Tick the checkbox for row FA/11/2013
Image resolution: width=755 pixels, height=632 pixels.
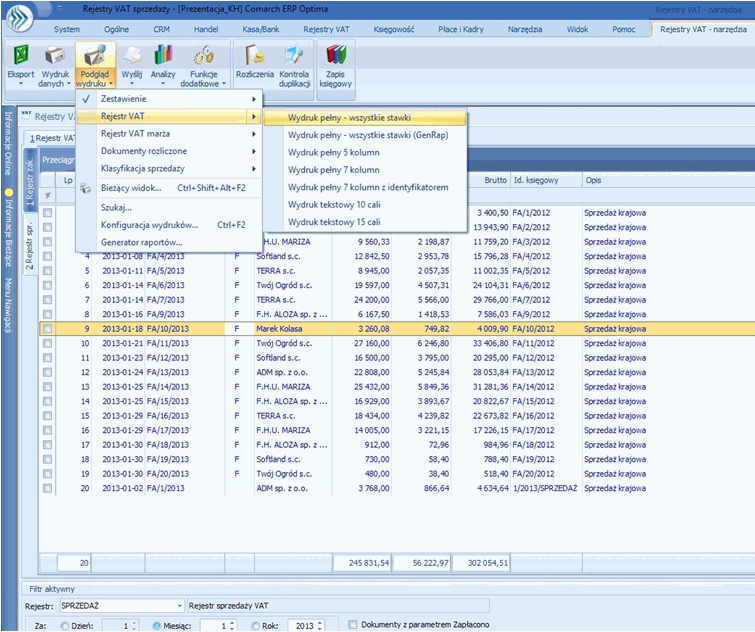click(x=47, y=343)
